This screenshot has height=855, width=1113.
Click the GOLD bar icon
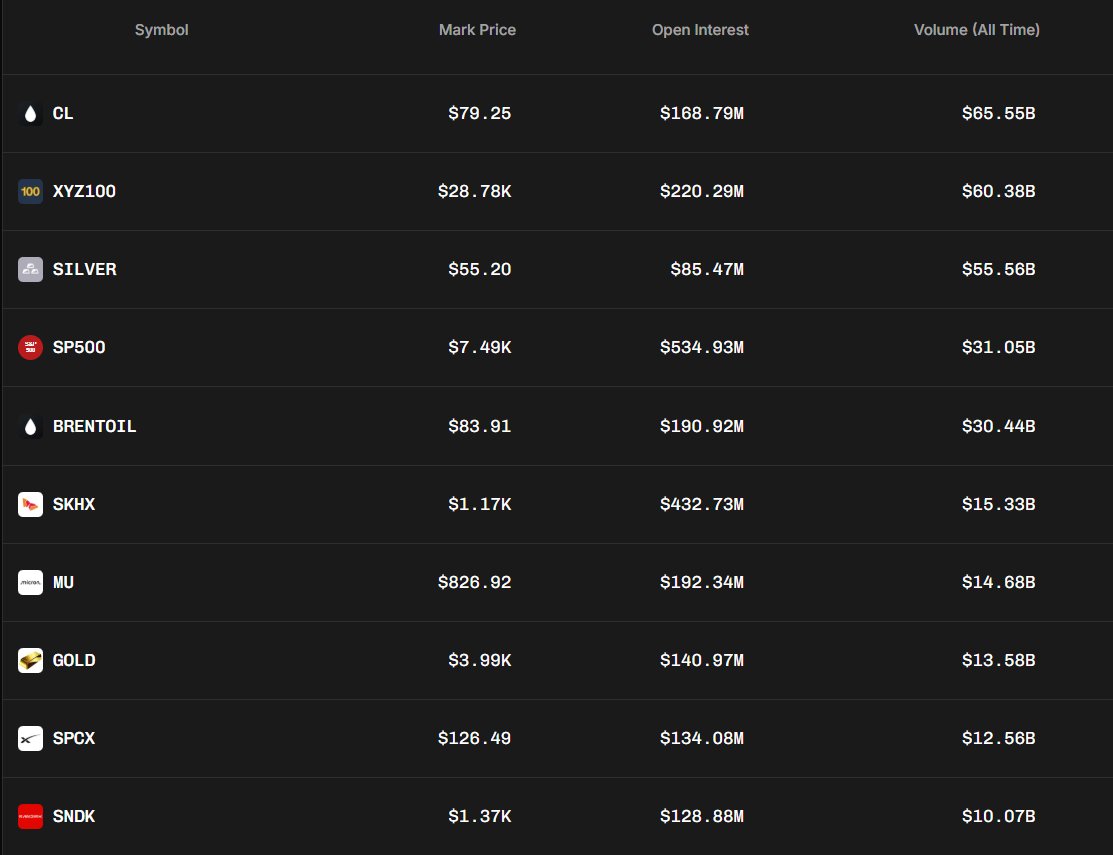point(31,661)
